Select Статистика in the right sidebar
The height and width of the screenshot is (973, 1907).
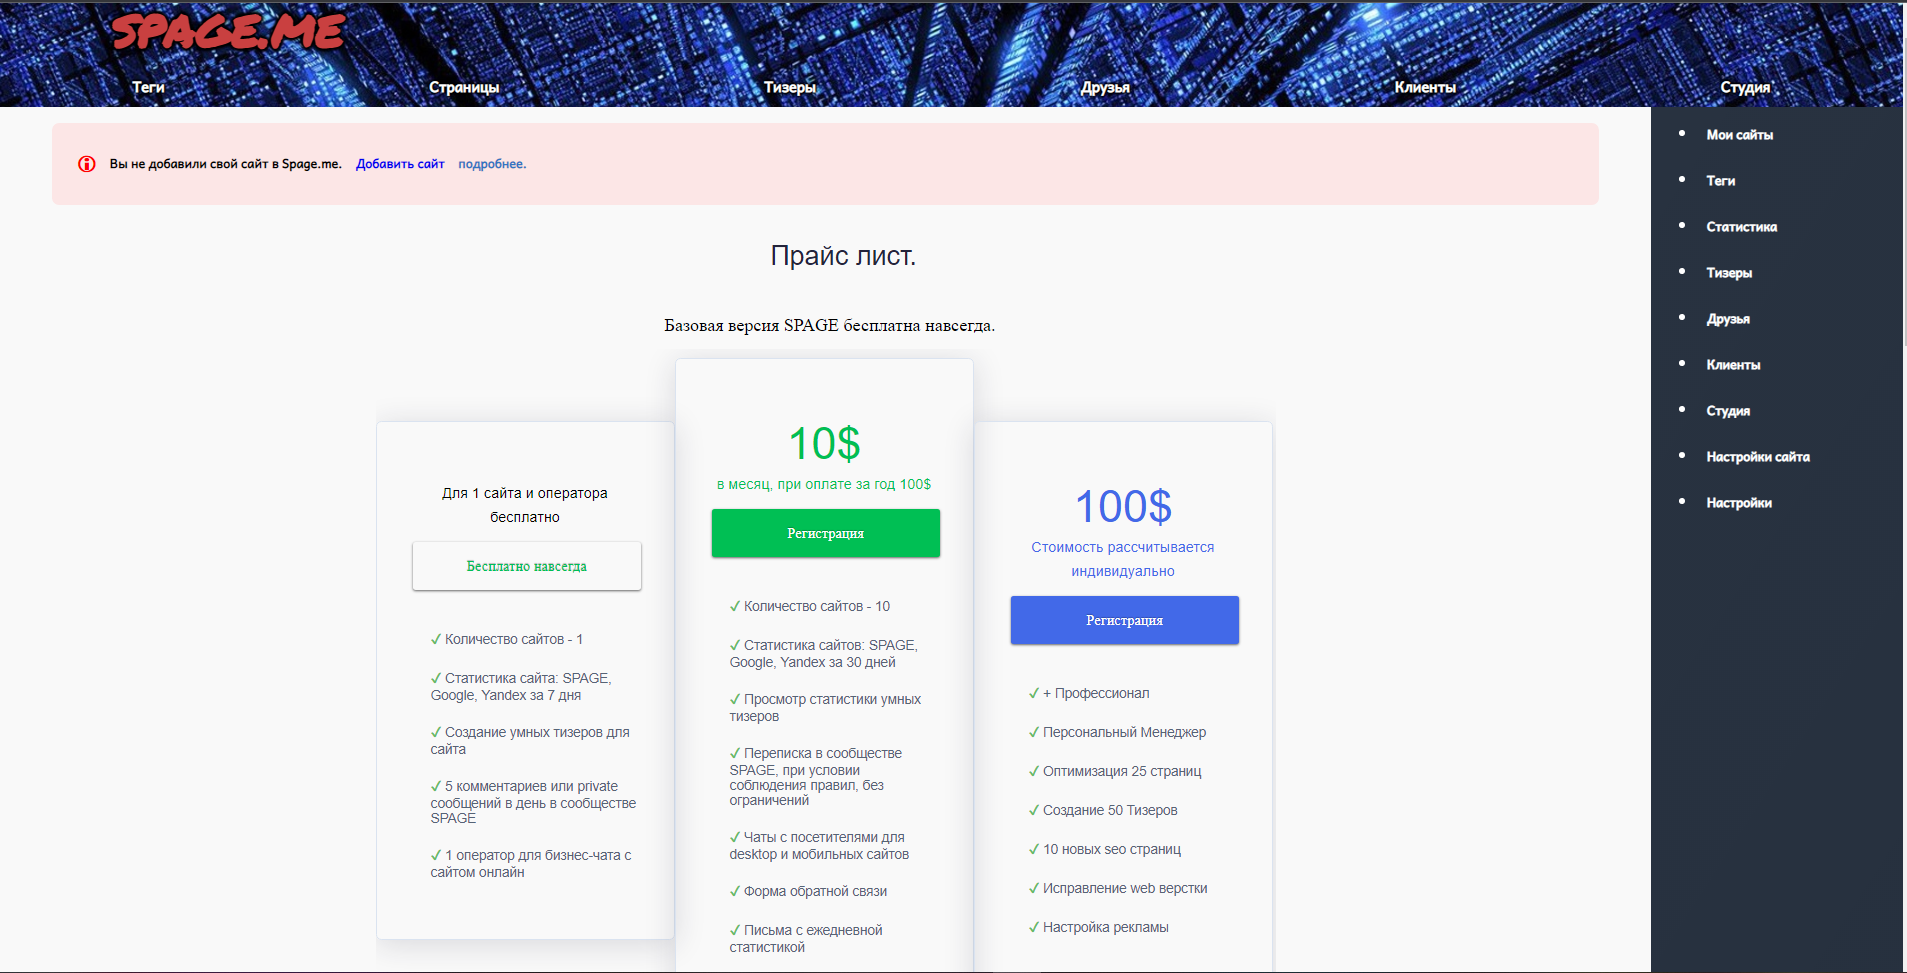tap(1741, 227)
